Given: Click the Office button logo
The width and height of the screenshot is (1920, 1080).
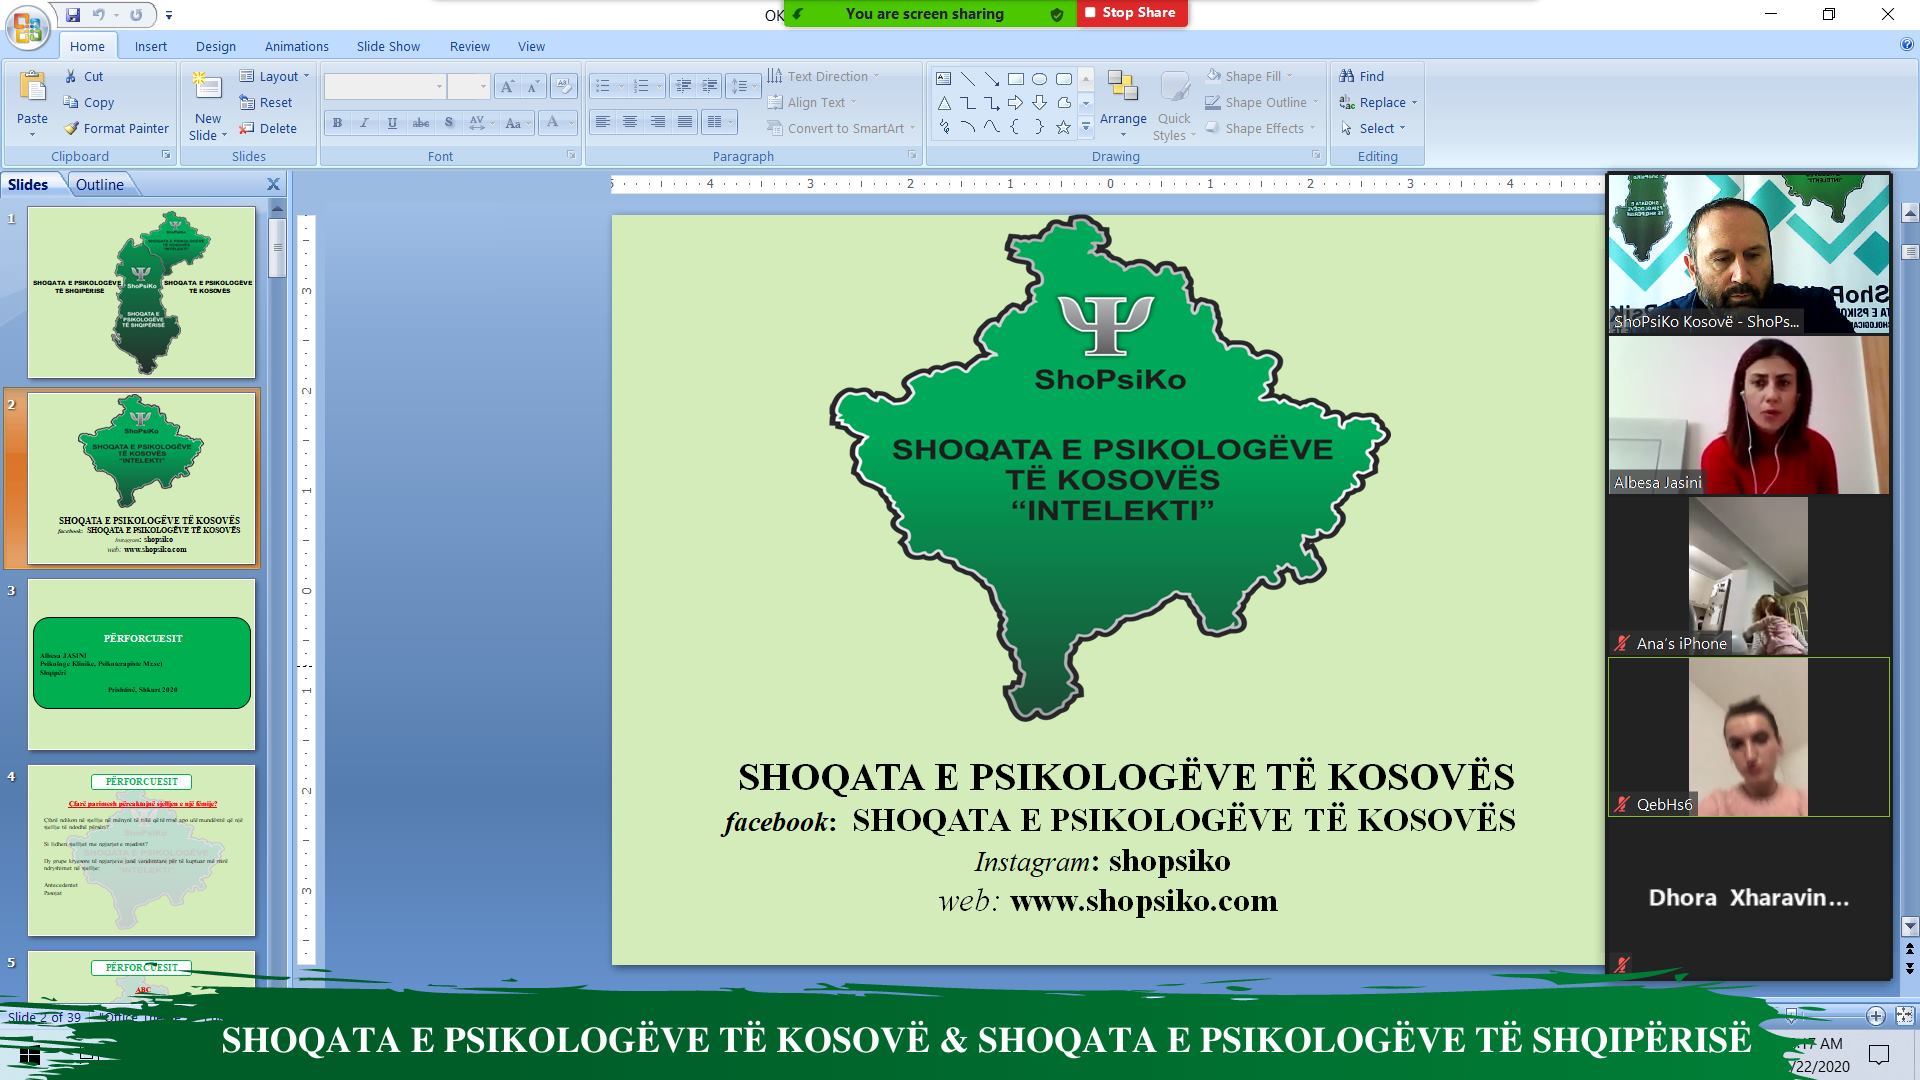Looking at the screenshot, I should point(27,27).
